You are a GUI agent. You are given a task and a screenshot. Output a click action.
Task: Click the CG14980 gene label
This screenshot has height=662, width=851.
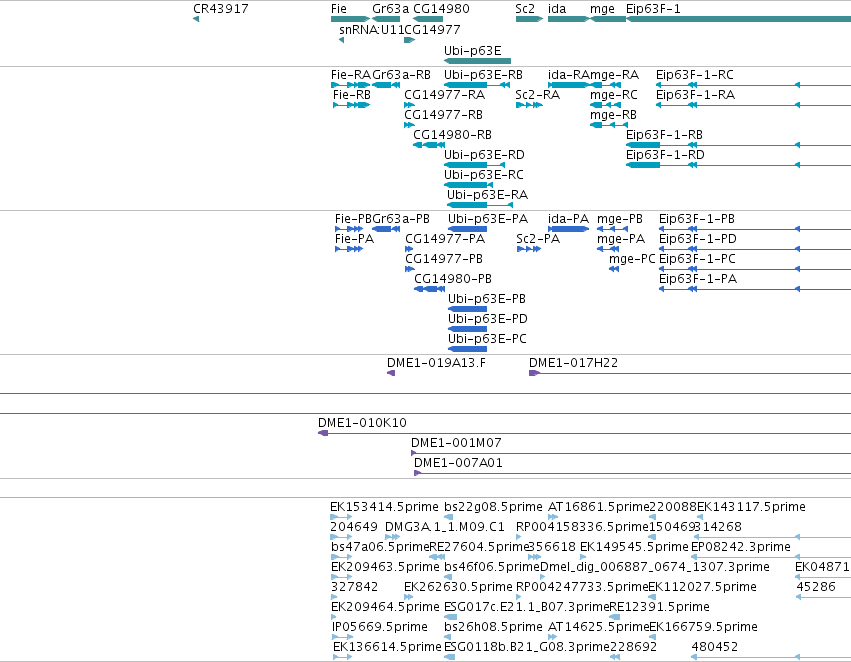(441, 9)
